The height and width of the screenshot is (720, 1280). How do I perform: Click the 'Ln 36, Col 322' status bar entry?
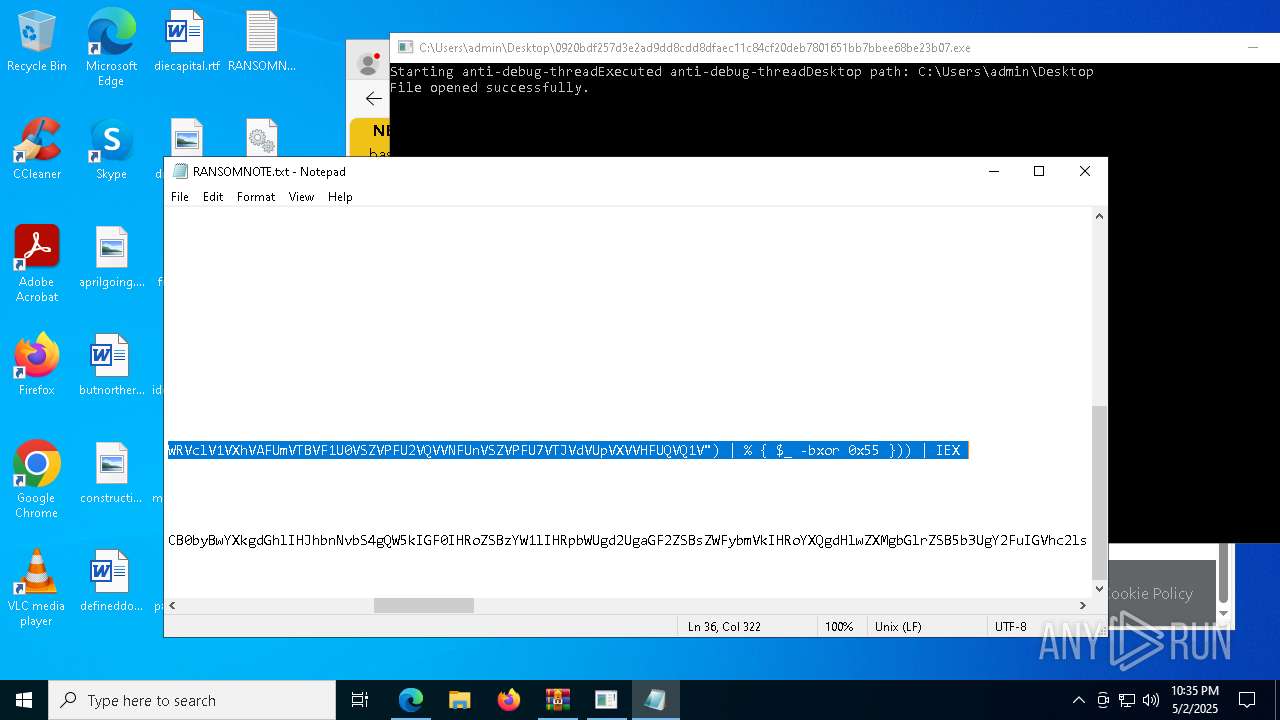tap(724, 626)
